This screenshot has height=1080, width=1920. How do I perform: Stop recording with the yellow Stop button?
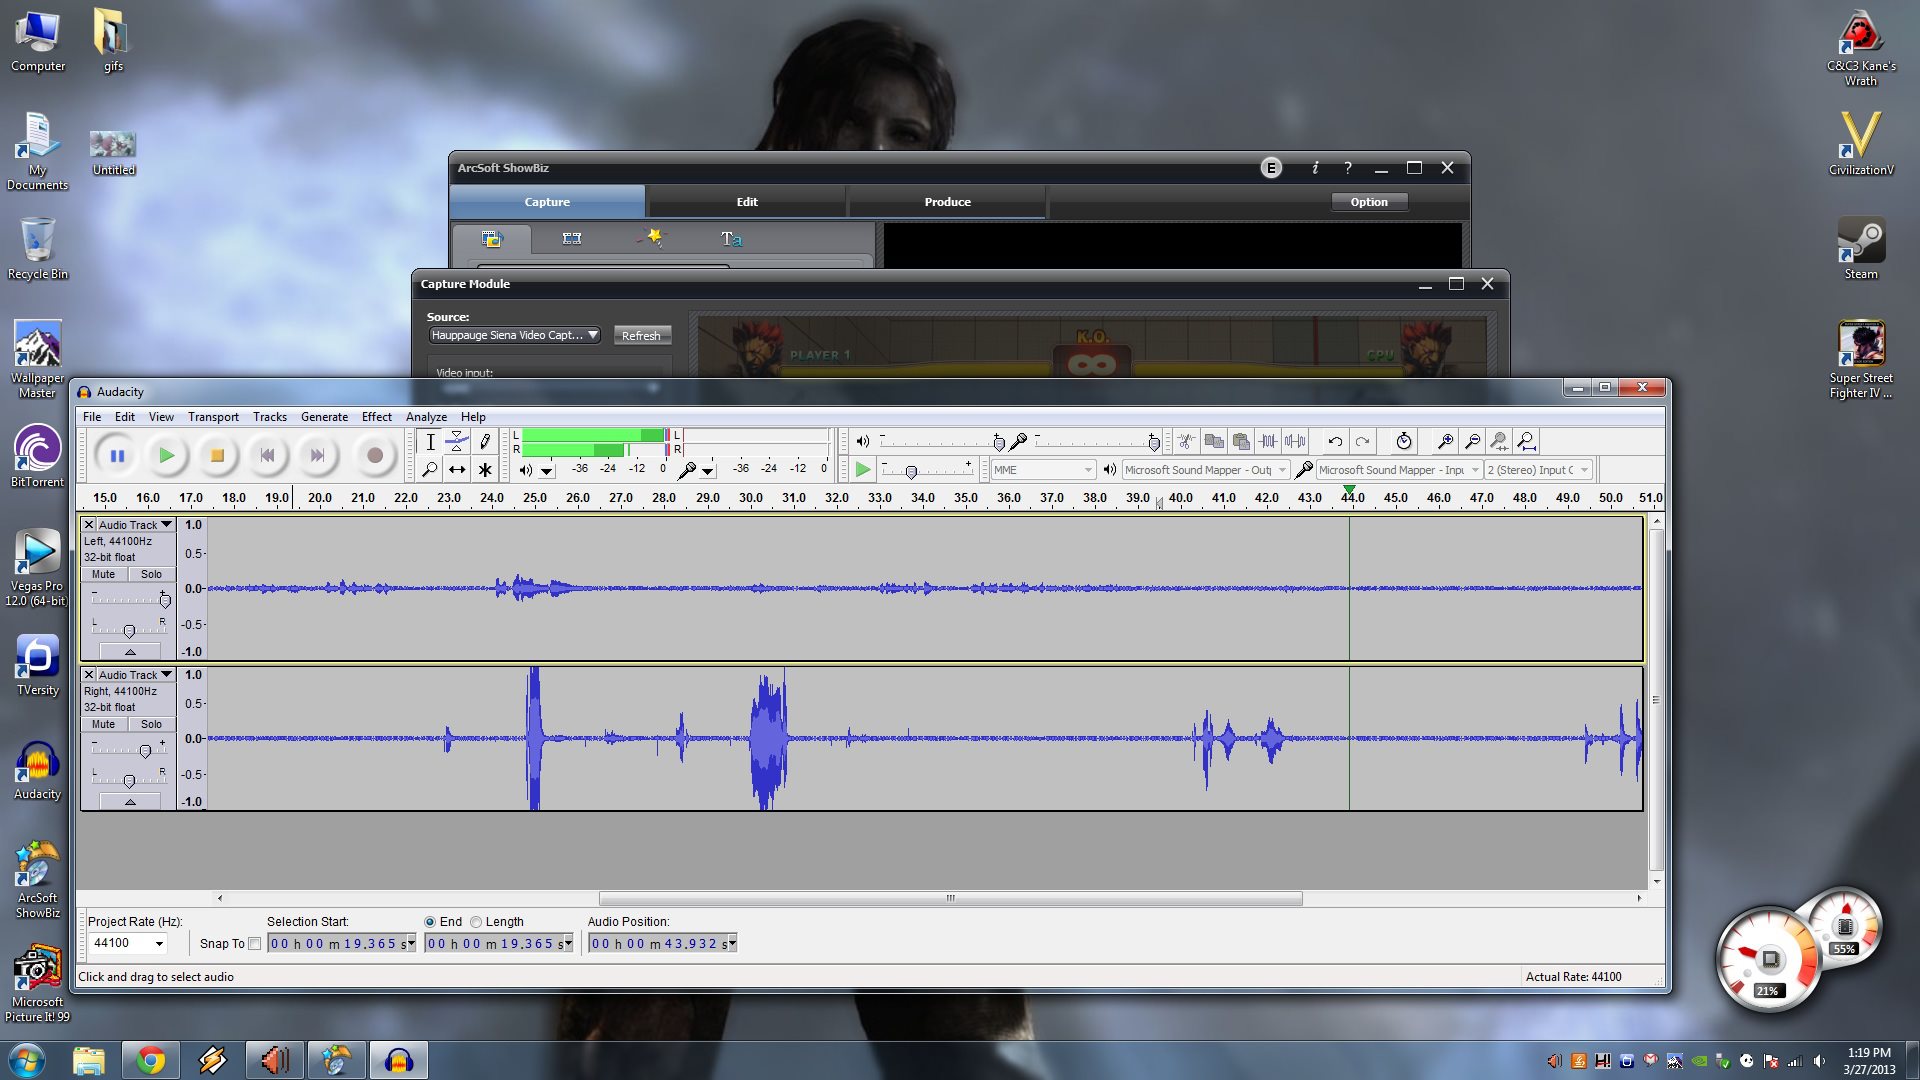[217, 456]
